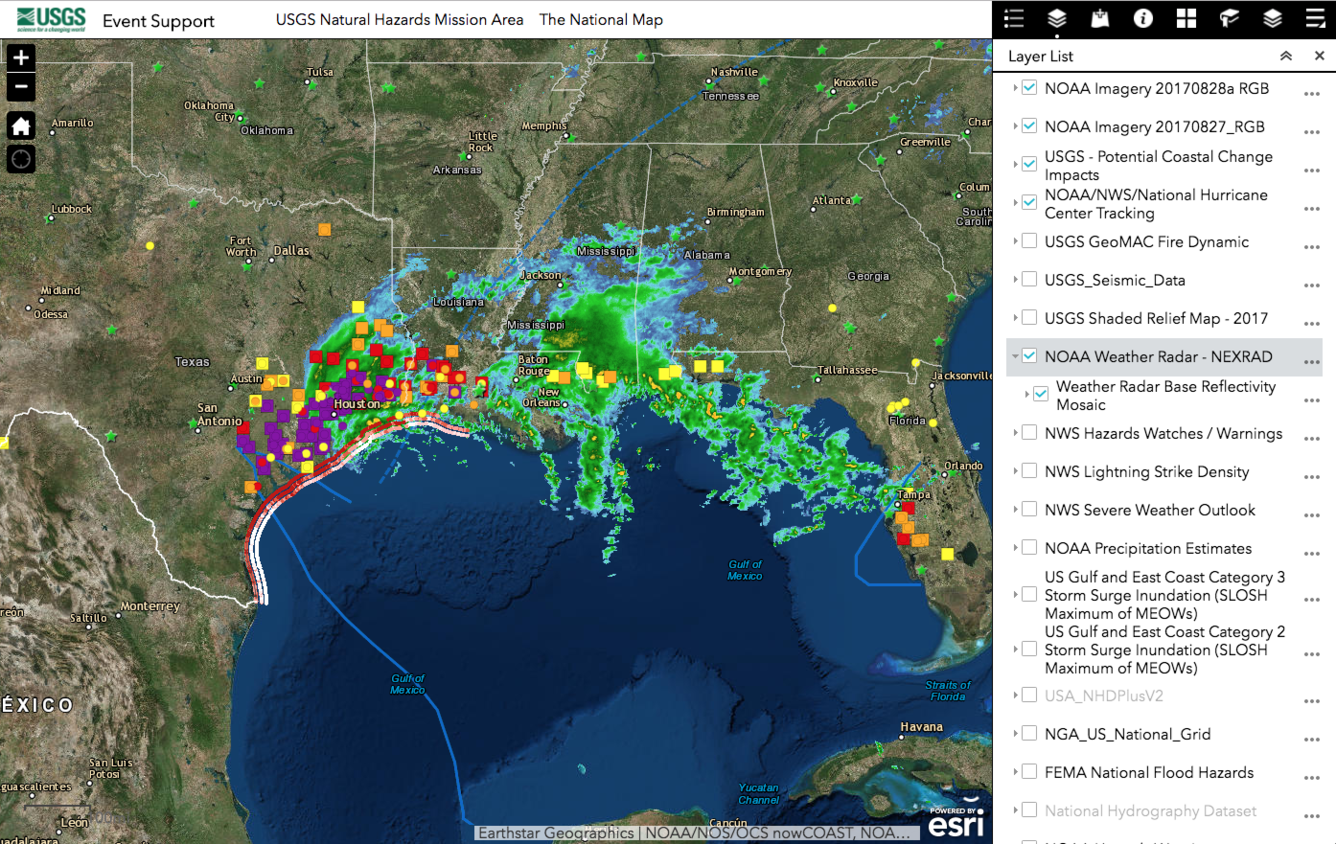Enable USGS_Seismic_Data layer checkbox
The height and width of the screenshot is (844, 1336).
click(1029, 279)
